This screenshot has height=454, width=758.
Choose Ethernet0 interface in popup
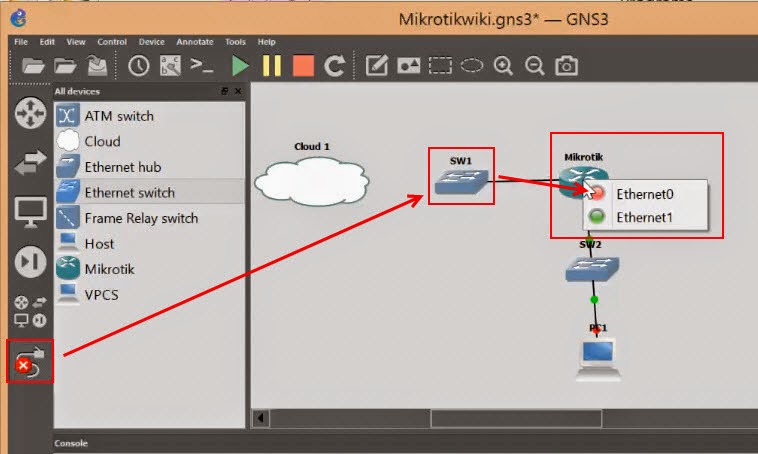click(x=645, y=194)
